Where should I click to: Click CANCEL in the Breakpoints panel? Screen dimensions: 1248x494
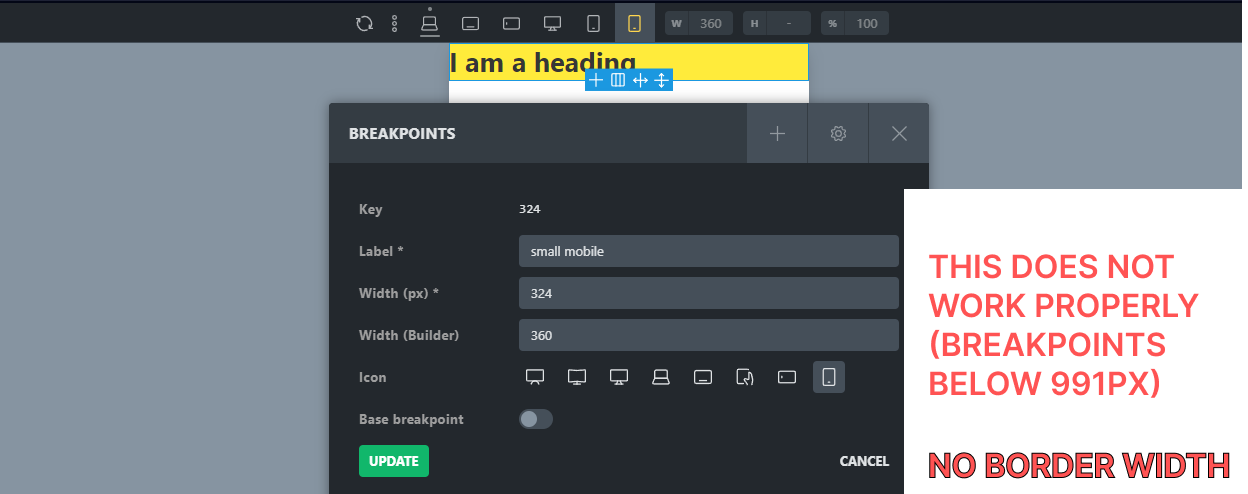coord(864,461)
